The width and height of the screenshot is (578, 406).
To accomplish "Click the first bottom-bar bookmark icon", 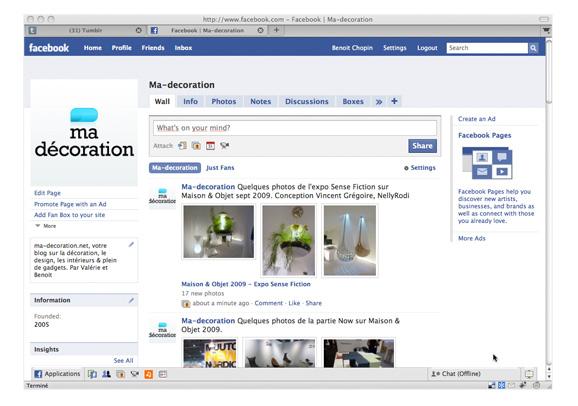I will [x=92, y=374].
